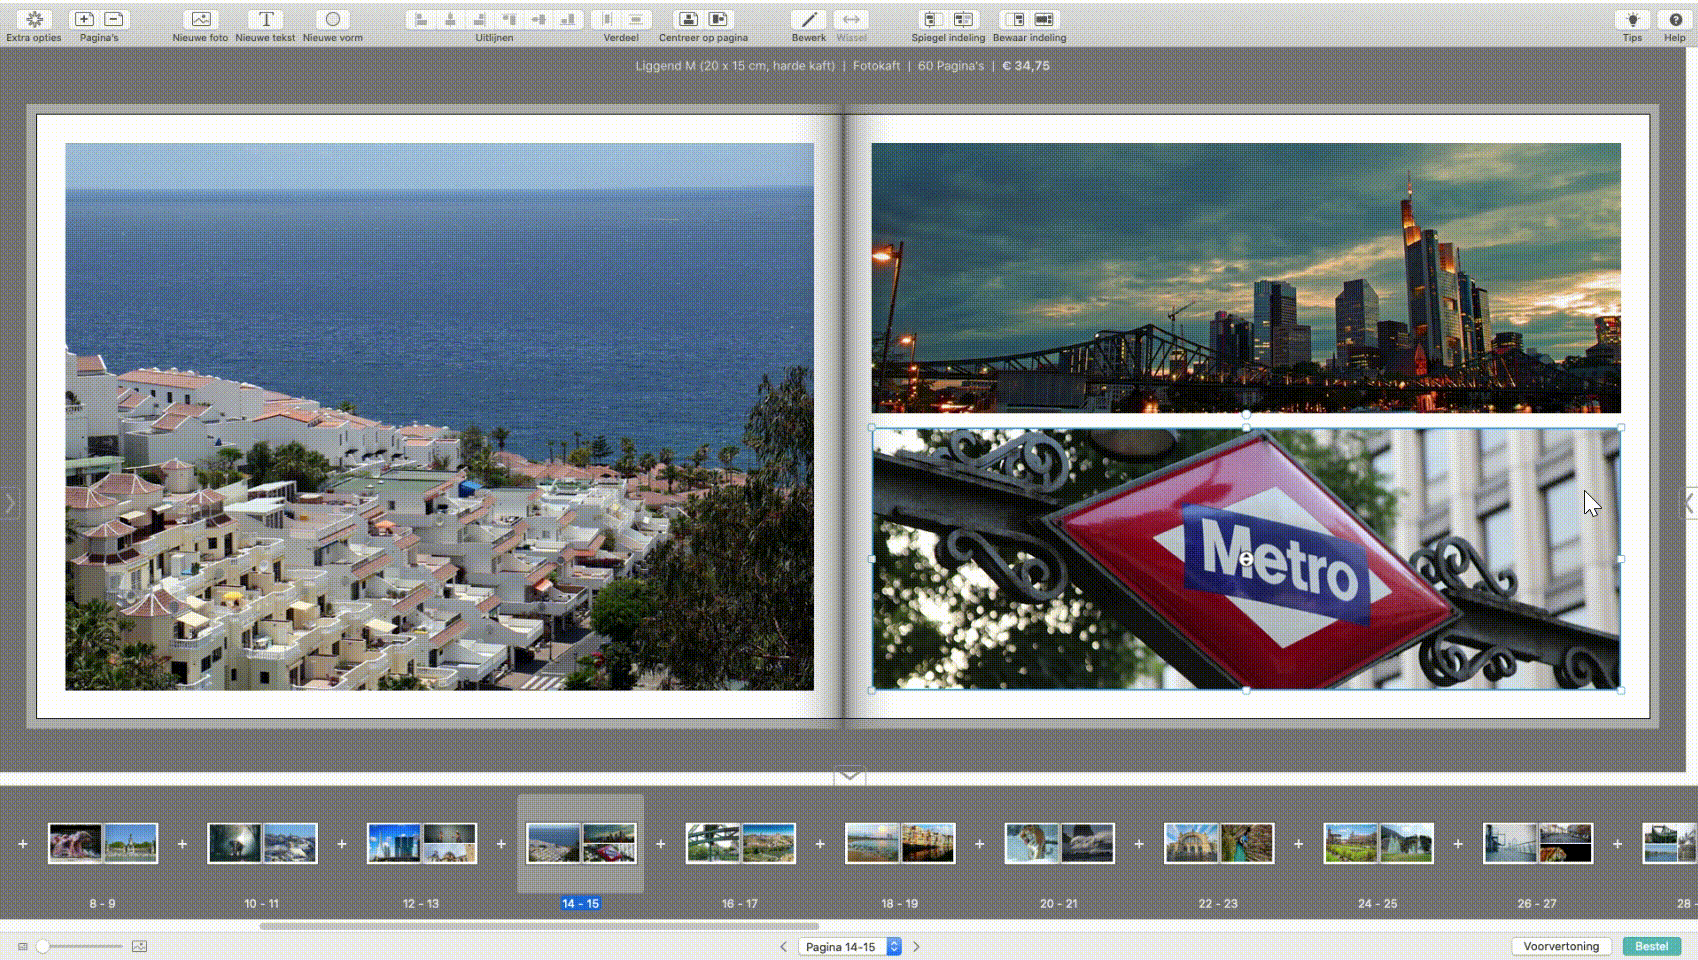1698x960 pixels.
Task: Open the Pagina 14-15 dropdown
Action: (x=850, y=947)
